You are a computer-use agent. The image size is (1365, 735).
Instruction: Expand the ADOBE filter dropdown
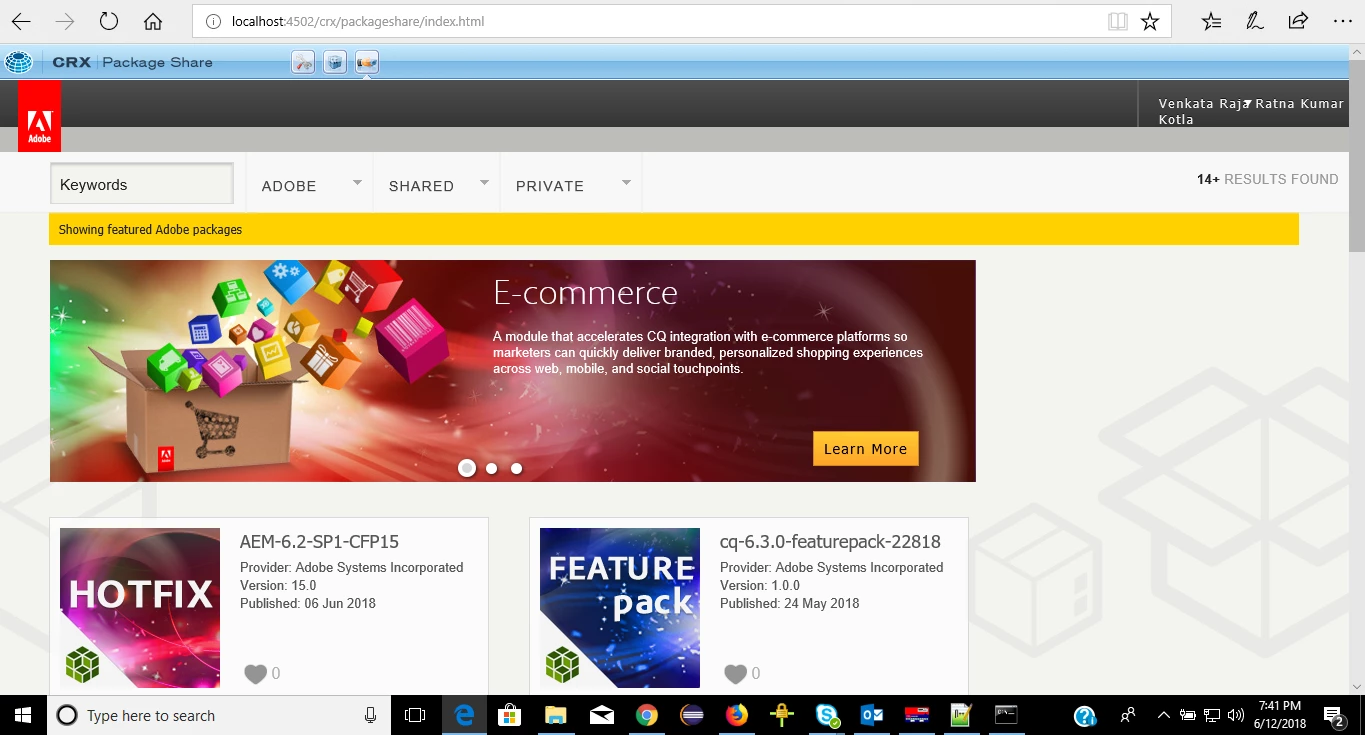click(x=358, y=182)
